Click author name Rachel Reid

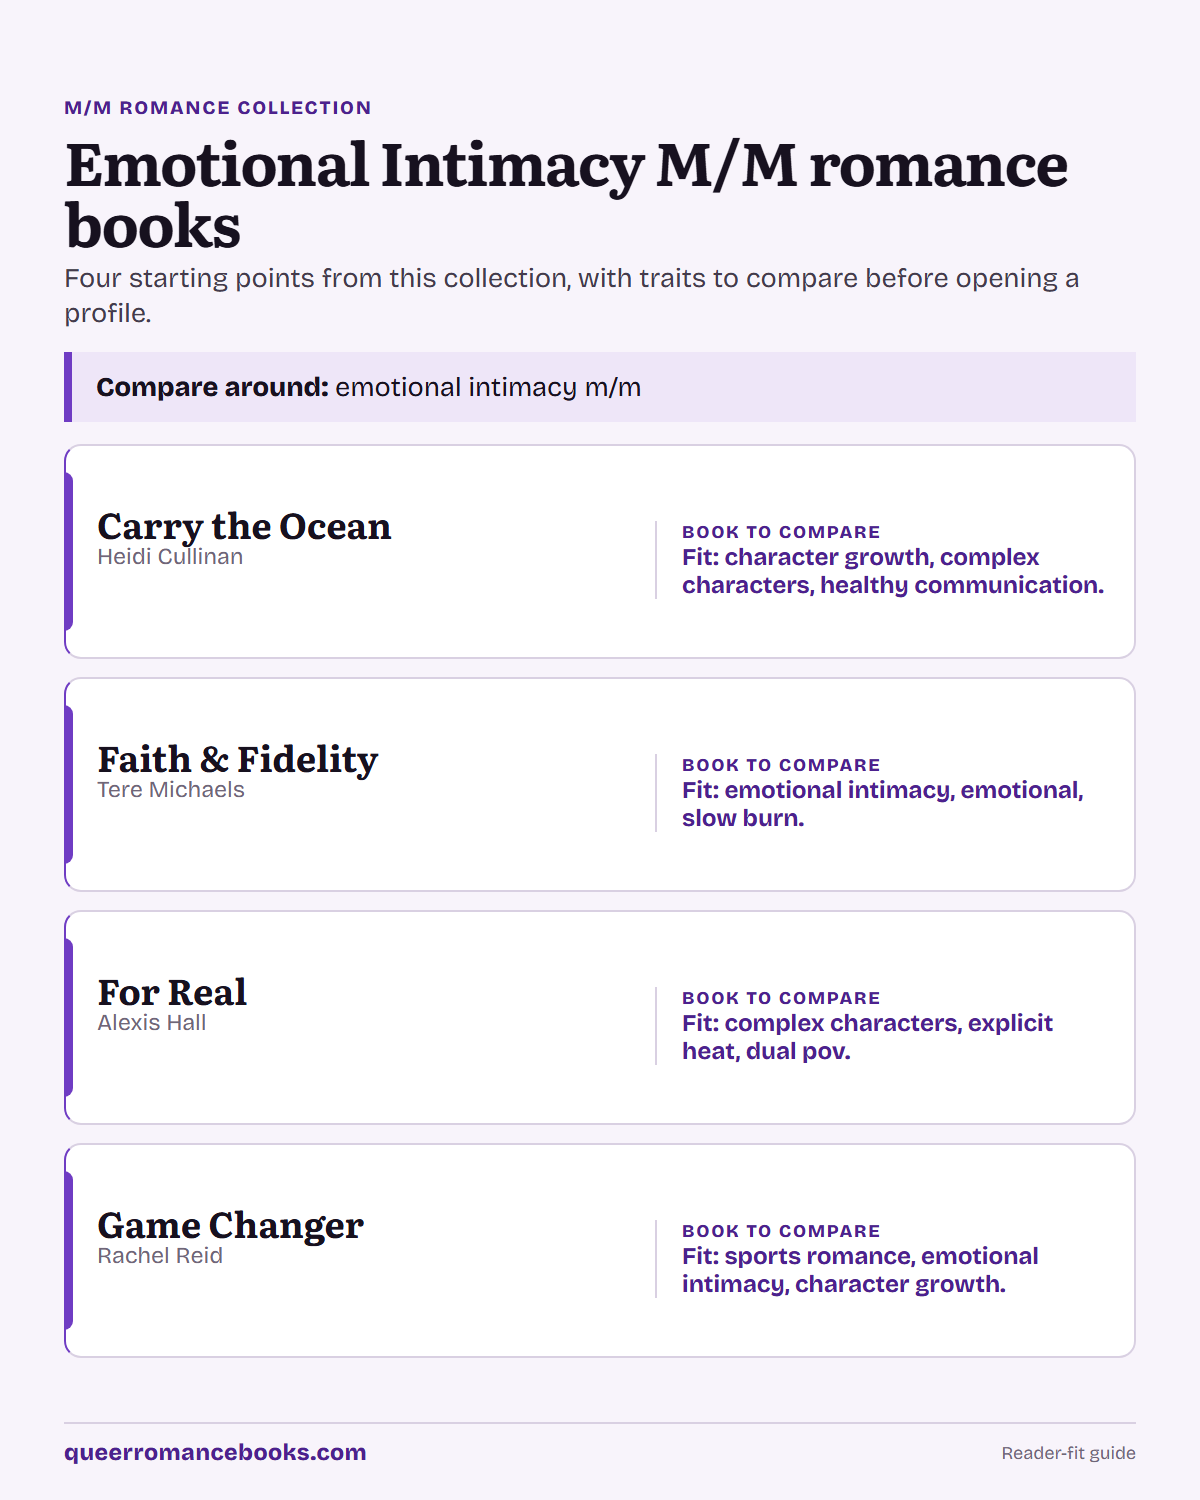160,1256
